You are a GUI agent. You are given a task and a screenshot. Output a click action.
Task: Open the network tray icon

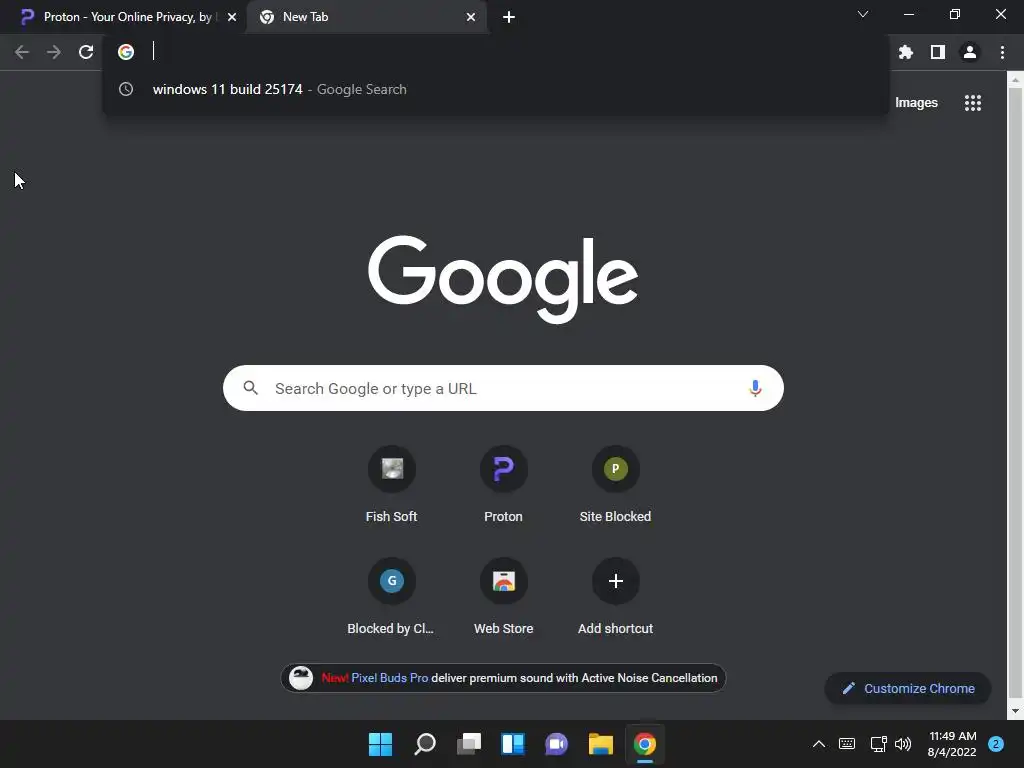click(878, 744)
